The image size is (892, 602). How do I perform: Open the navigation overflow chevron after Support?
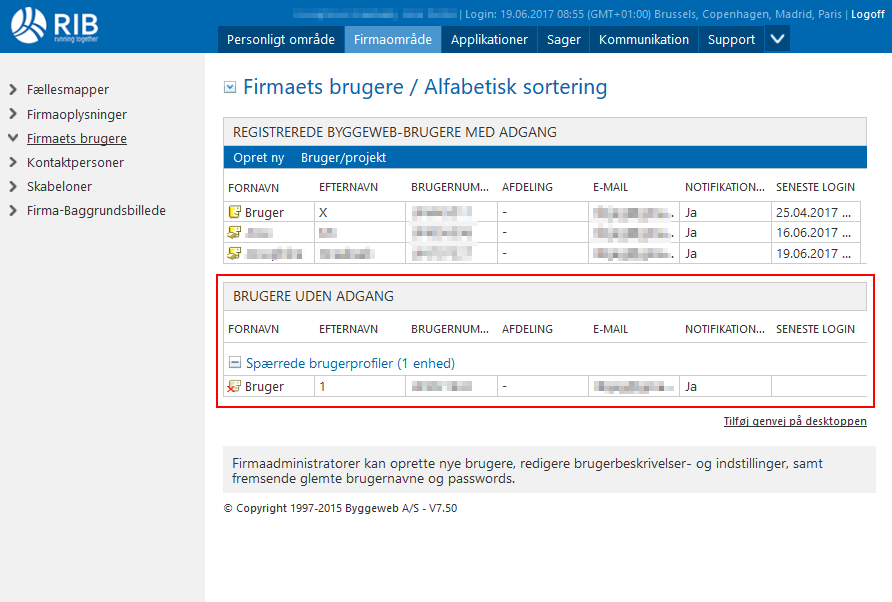[778, 39]
